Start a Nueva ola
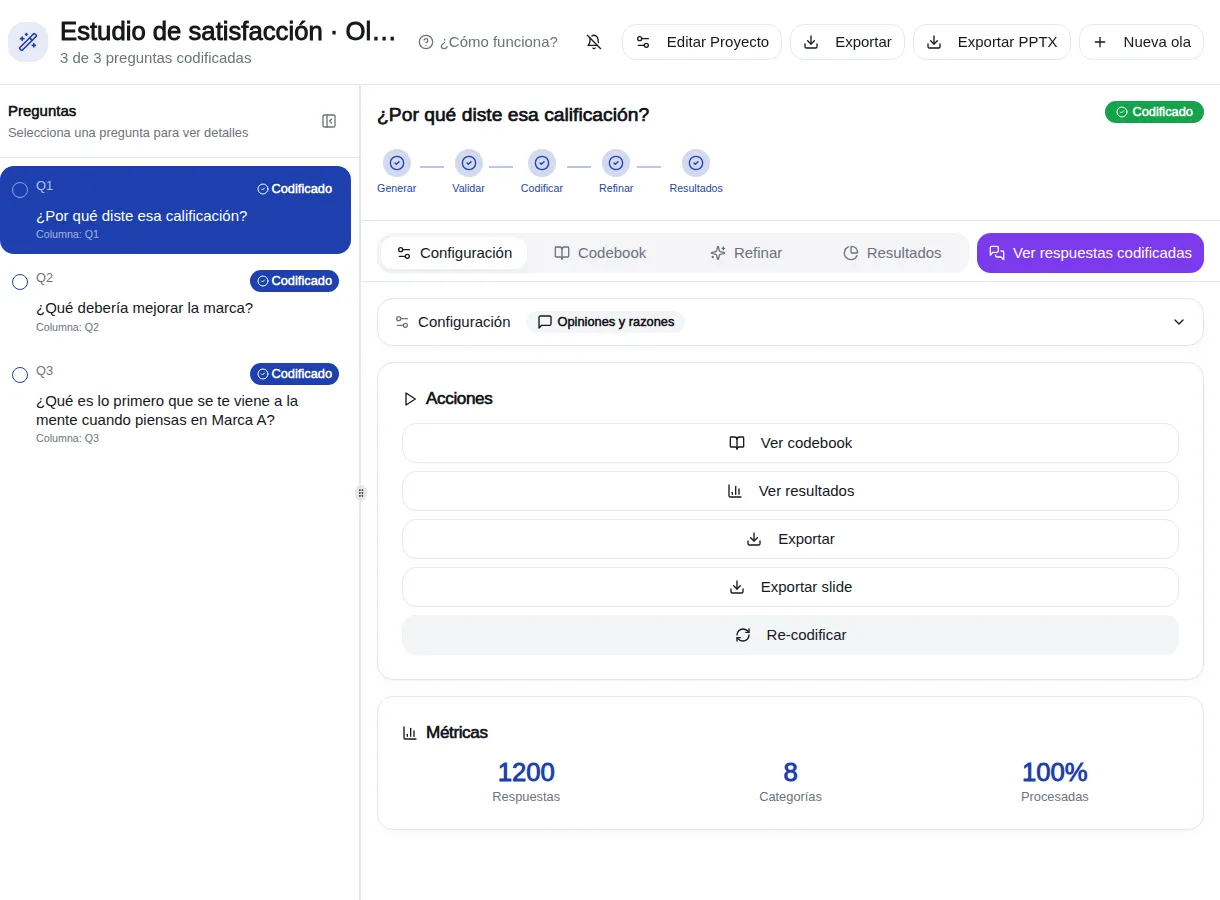 (x=1141, y=42)
